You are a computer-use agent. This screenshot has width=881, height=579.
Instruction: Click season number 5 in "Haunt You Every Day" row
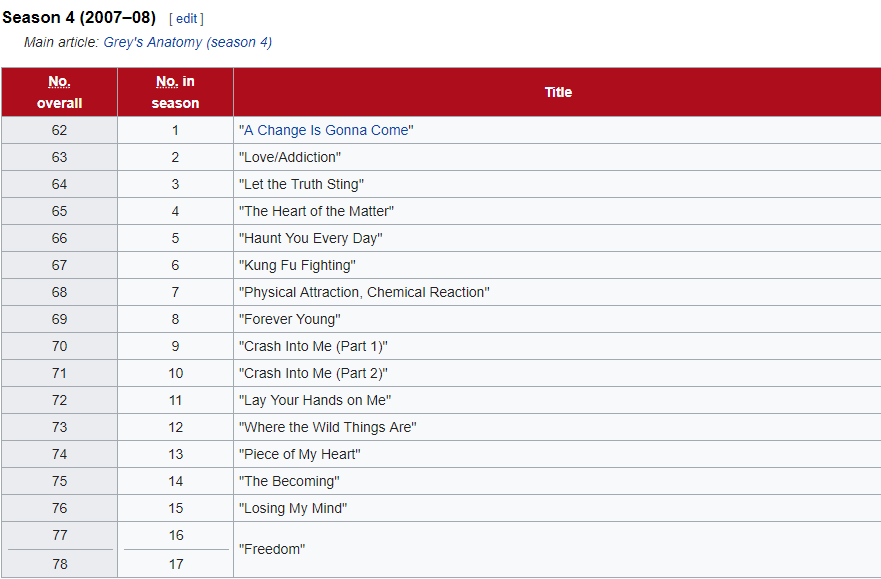(x=175, y=238)
